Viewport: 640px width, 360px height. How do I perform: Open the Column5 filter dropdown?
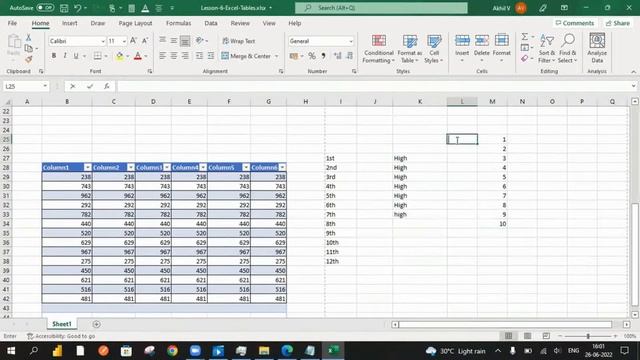pyautogui.click(x=246, y=167)
